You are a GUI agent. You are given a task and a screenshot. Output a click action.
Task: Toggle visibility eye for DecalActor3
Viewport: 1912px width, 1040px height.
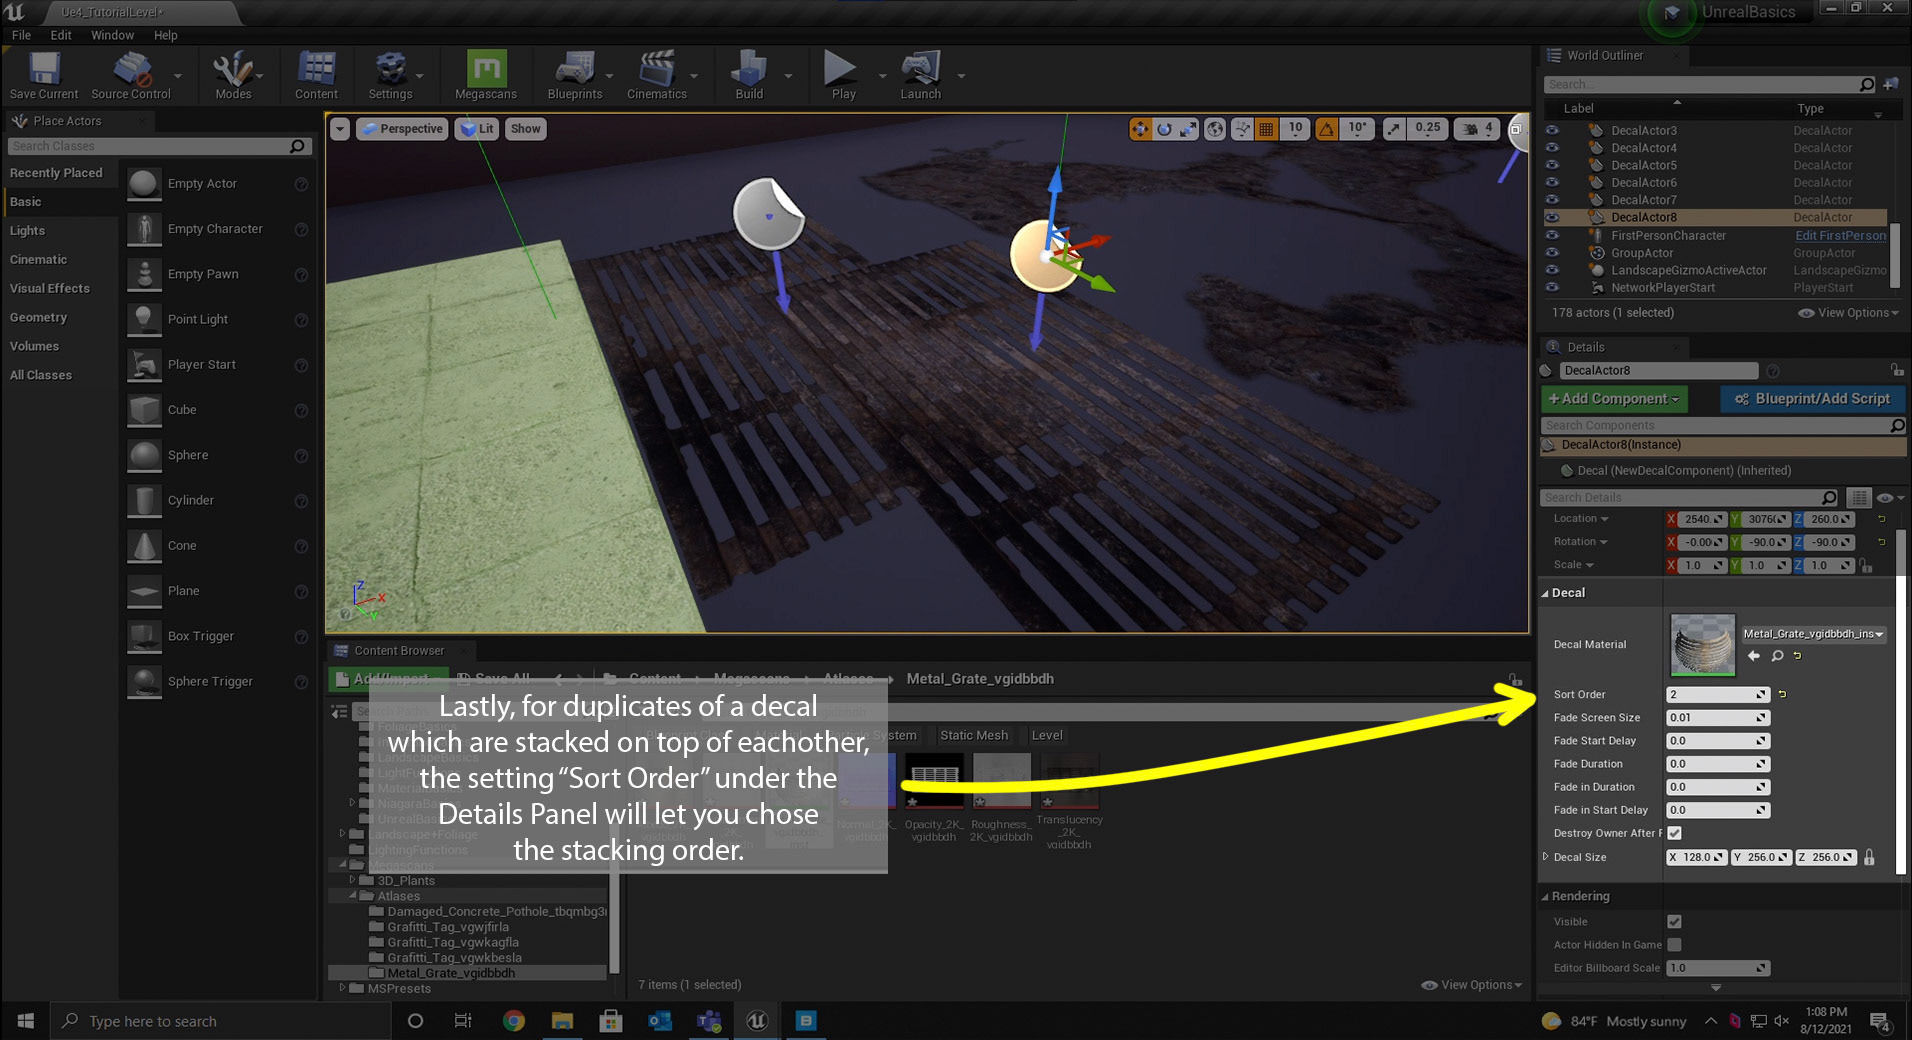1552,130
